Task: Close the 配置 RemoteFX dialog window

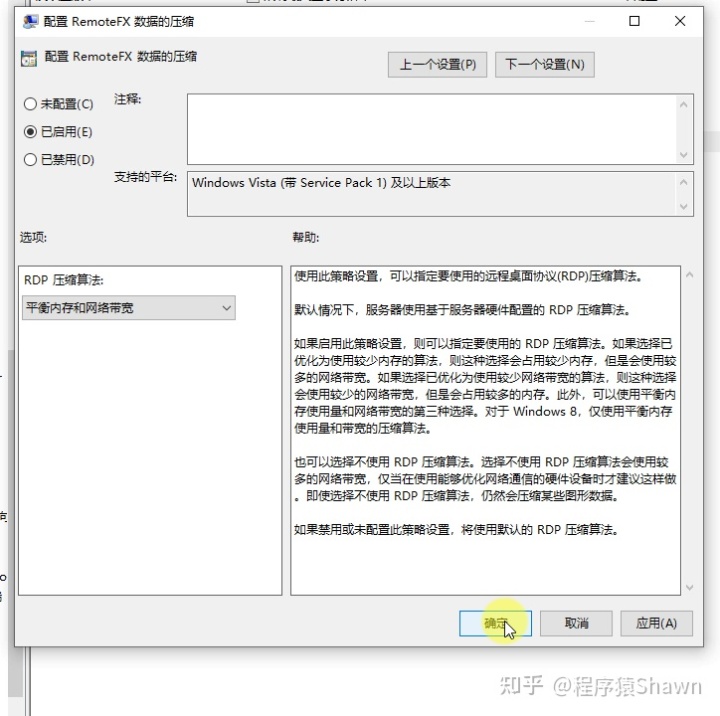Action: click(x=680, y=21)
